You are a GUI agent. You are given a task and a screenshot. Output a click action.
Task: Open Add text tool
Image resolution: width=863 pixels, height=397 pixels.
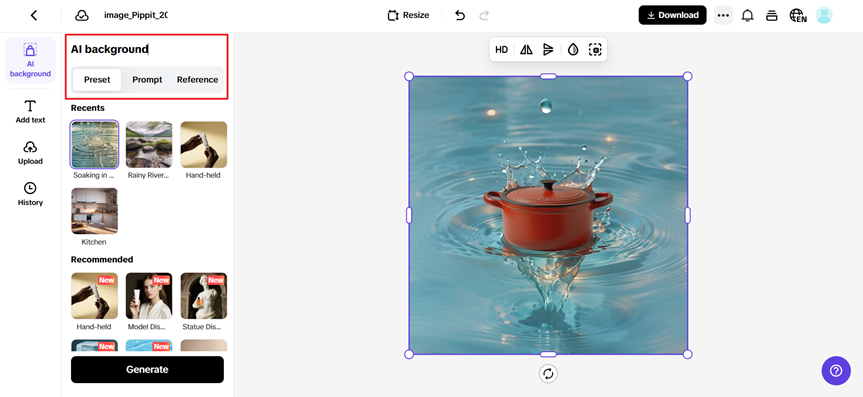coord(30,112)
